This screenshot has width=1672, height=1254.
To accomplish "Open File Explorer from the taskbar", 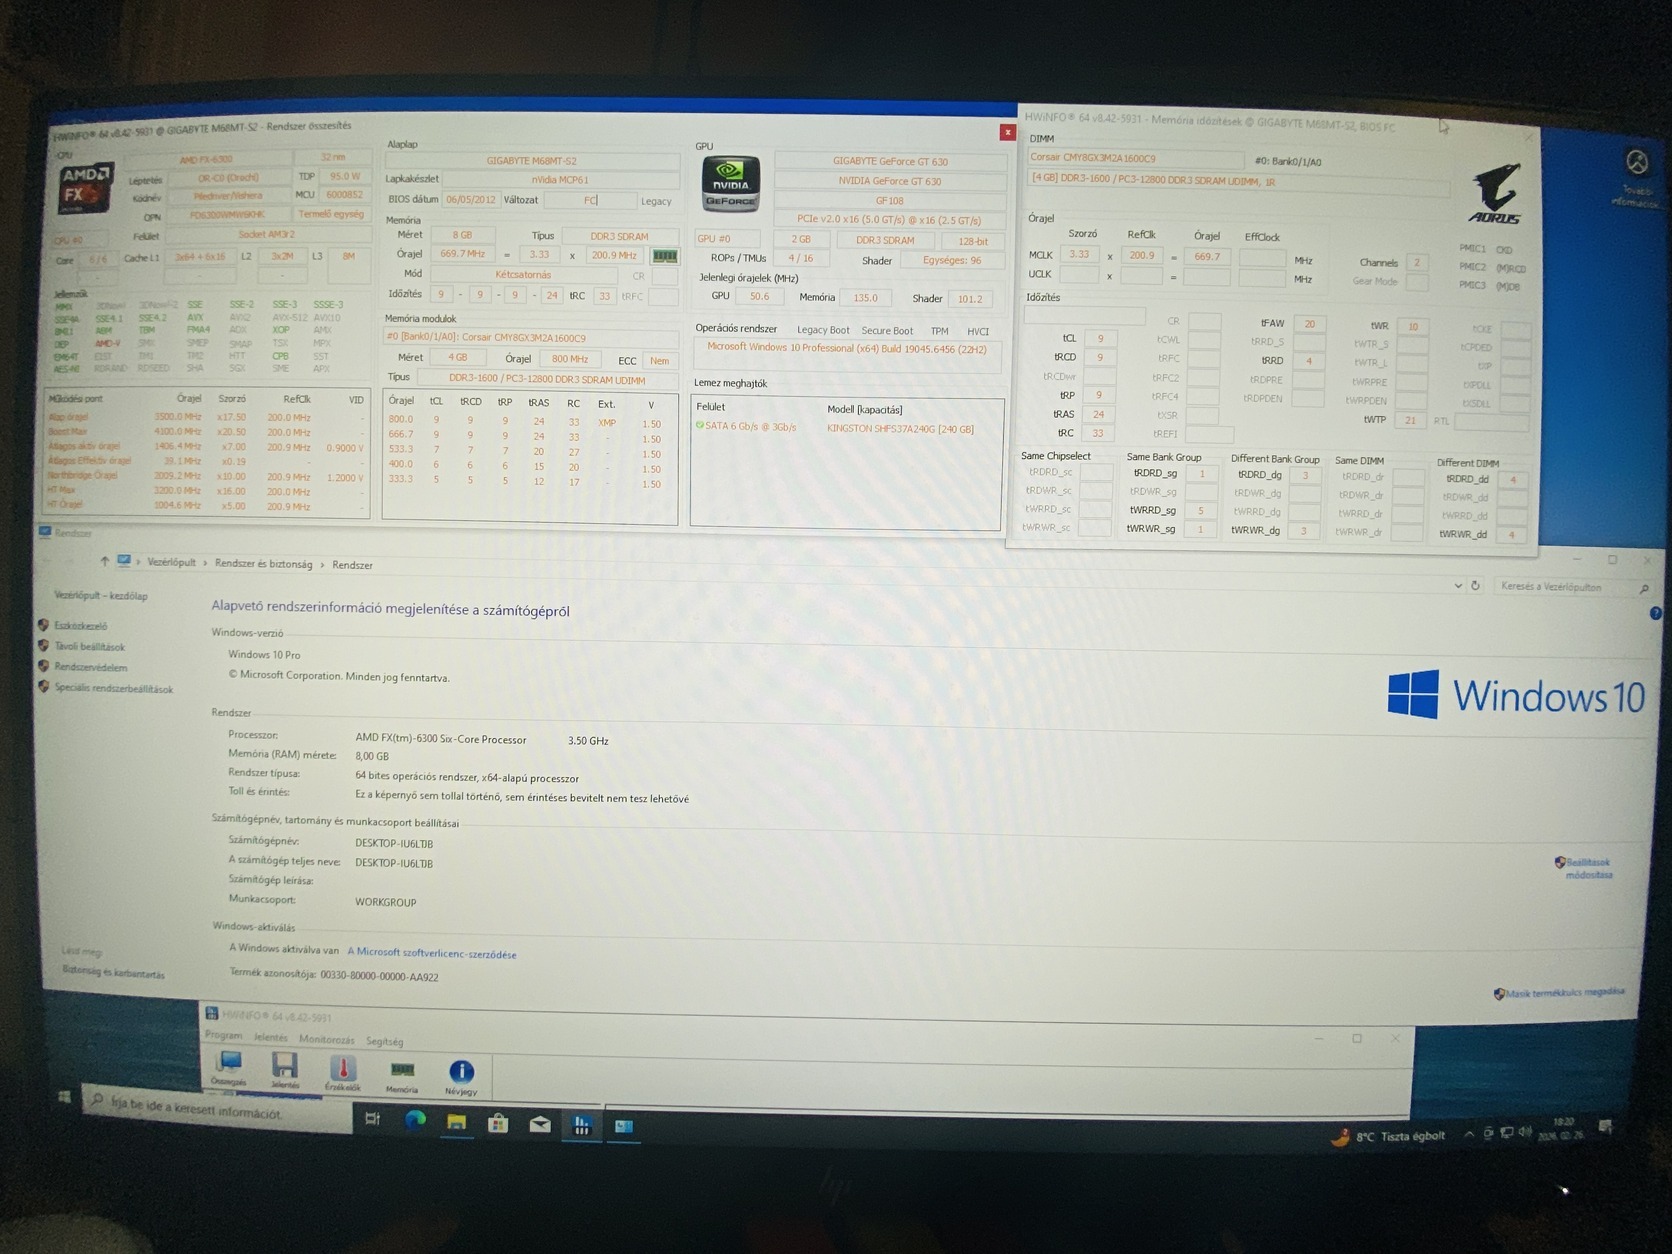I will [x=456, y=1122].
